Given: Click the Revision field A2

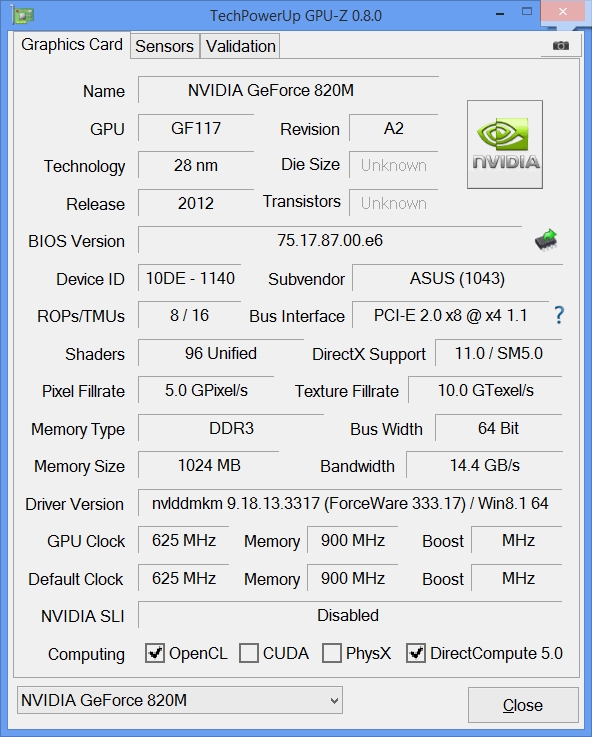Looking at the screenshot, I should click(x=394, y=128).
